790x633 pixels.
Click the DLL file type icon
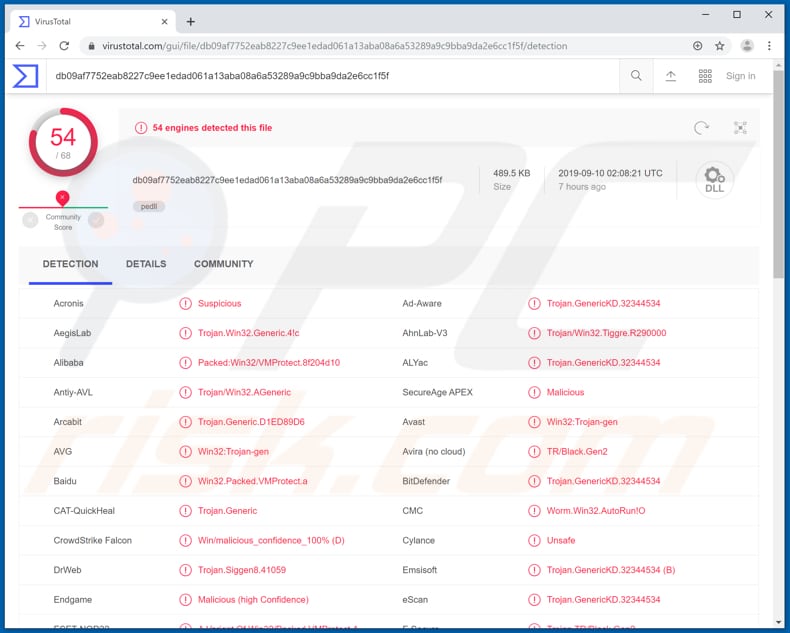[714, 180]
